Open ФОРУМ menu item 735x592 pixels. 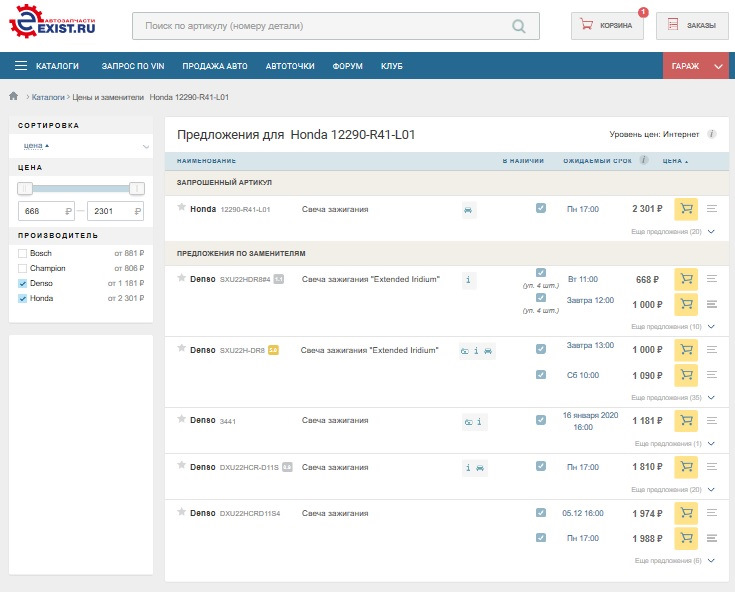(x=347, y=66)
